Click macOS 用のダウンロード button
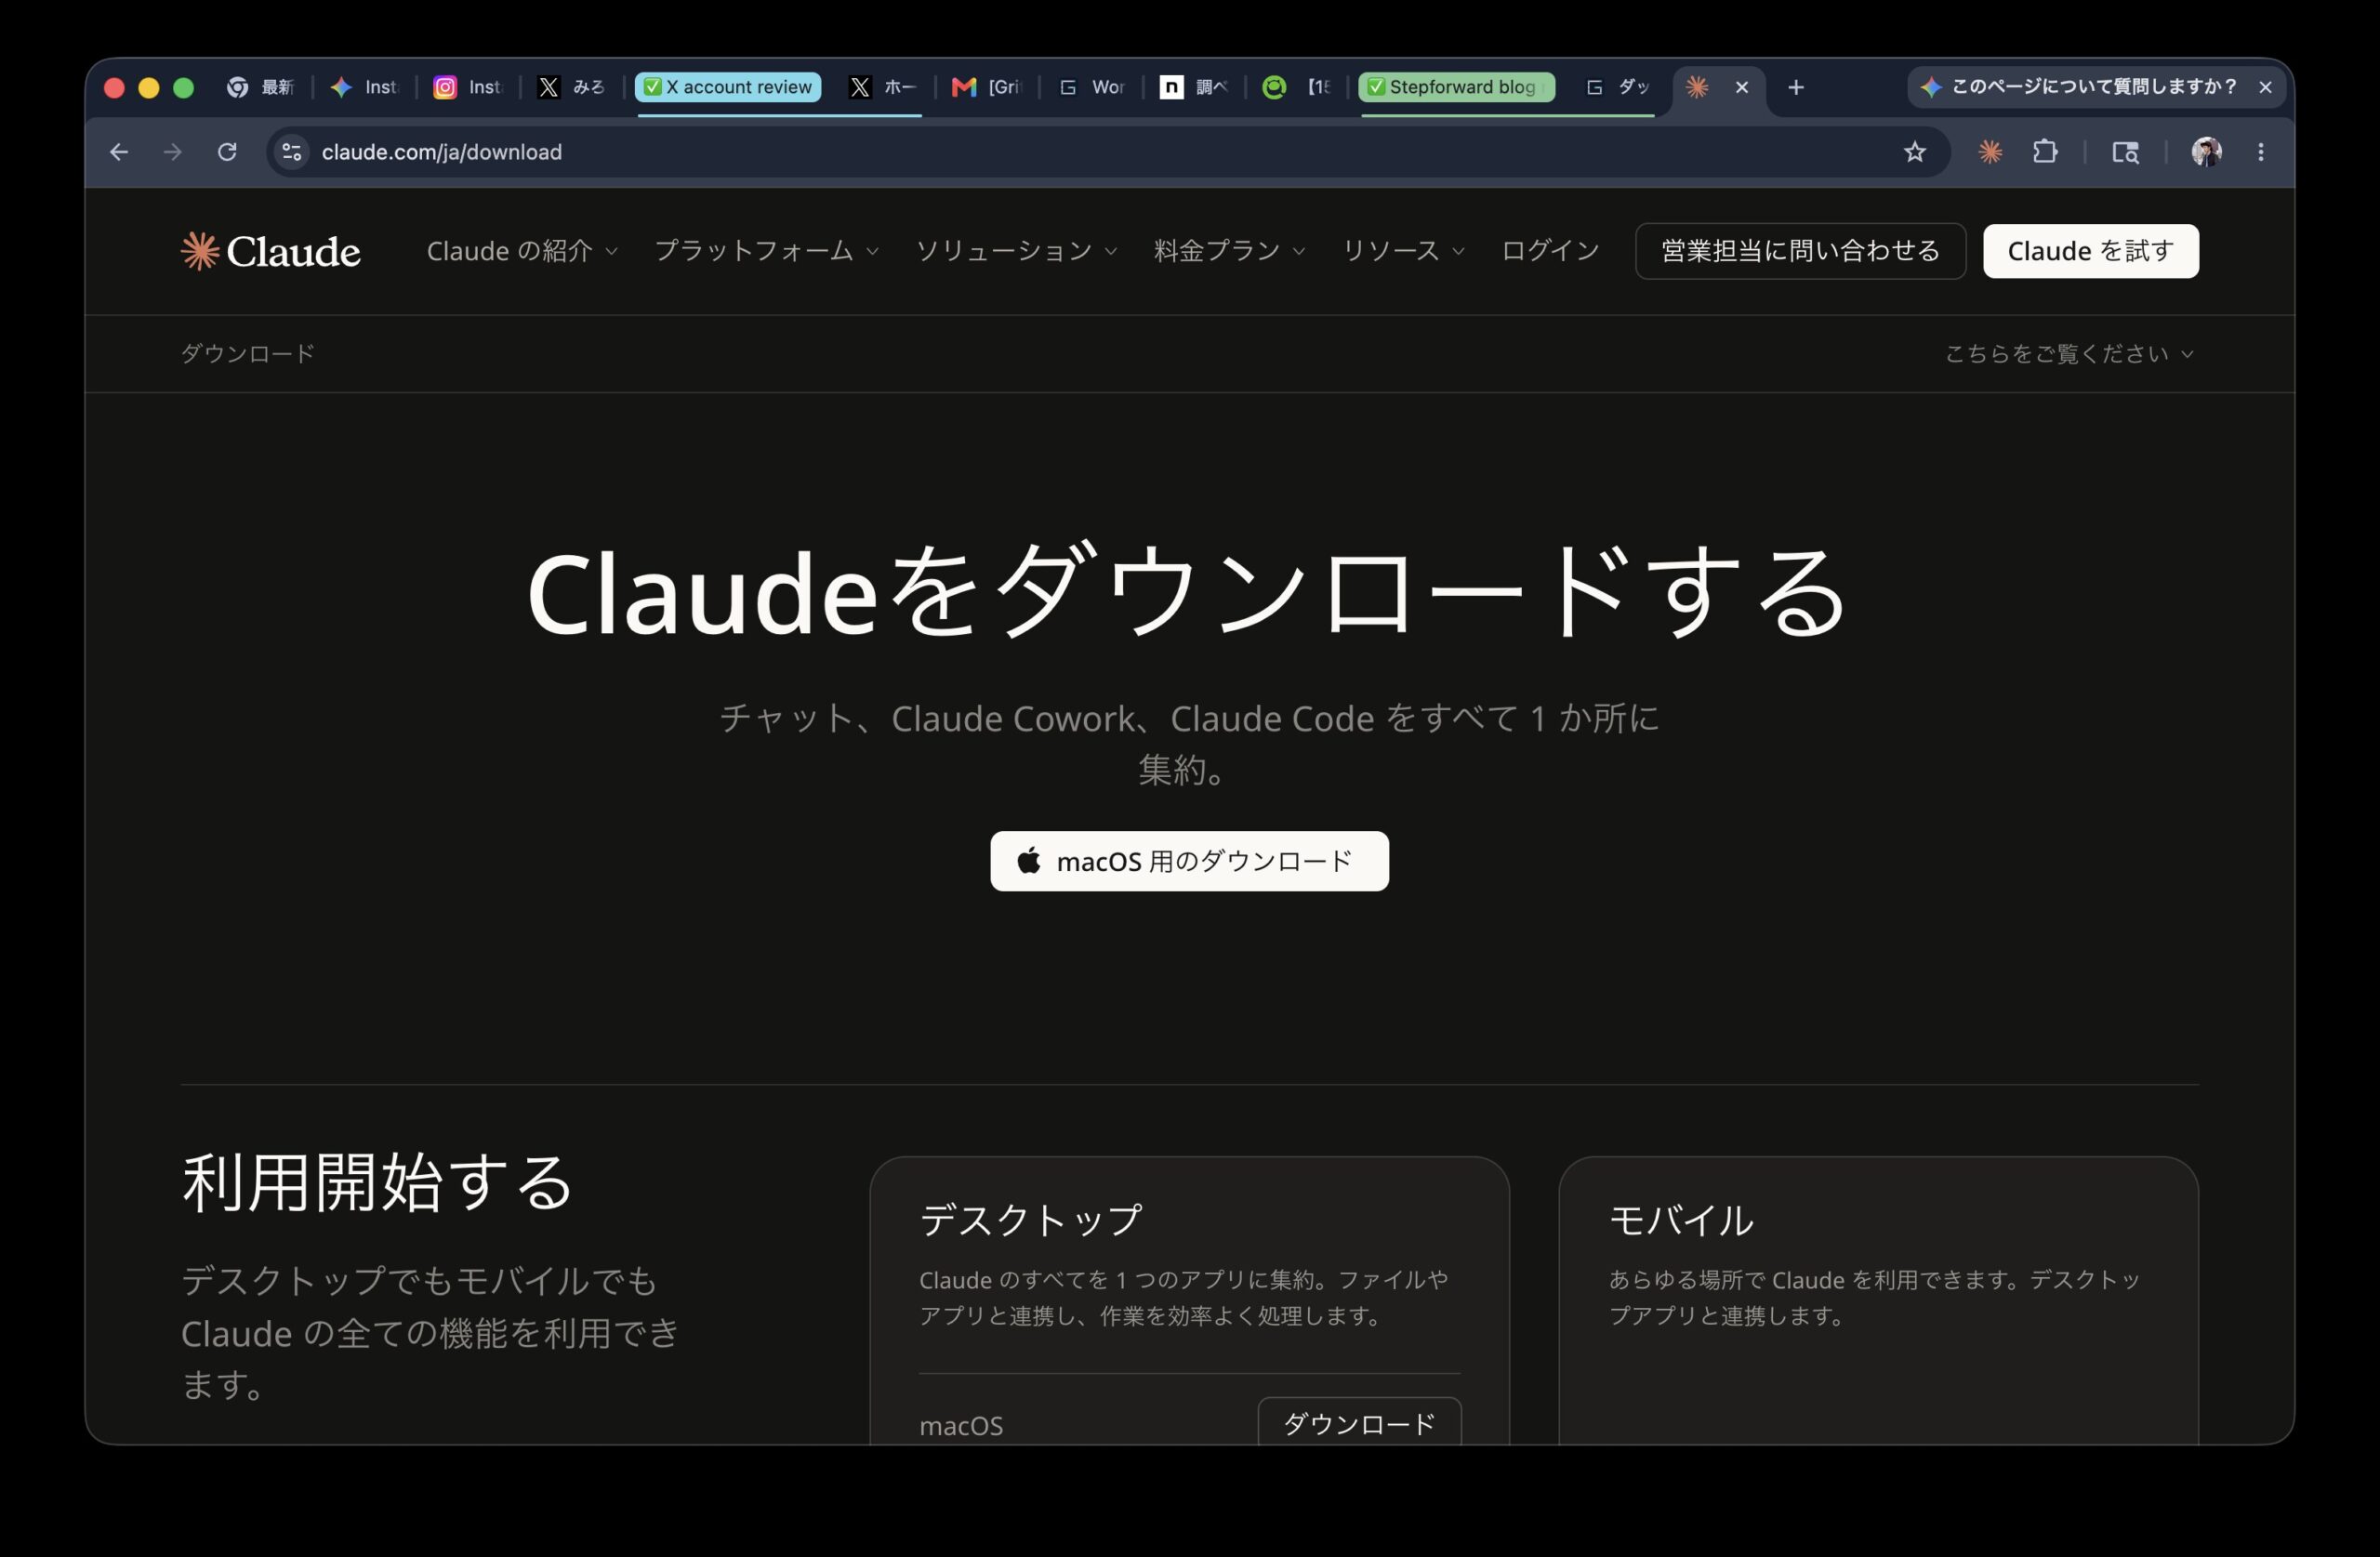Image resolution: width=2380 pixels, height=1557 pixels. (x=1189, y=861)
